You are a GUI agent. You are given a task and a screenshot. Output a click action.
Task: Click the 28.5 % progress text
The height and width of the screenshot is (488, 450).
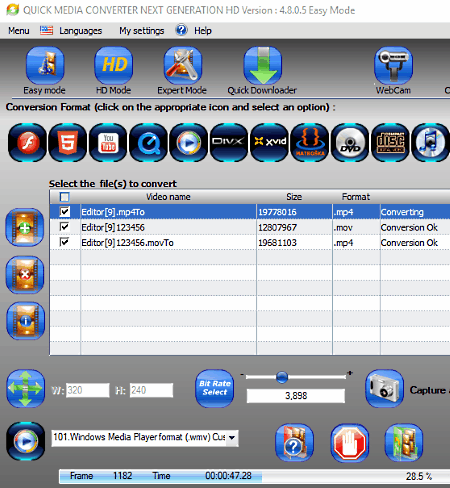coord(419,476)
